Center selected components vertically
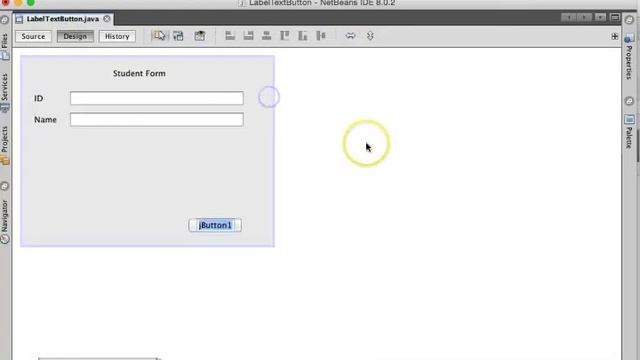This screenshot has height=360, width=640. point(321,36)
